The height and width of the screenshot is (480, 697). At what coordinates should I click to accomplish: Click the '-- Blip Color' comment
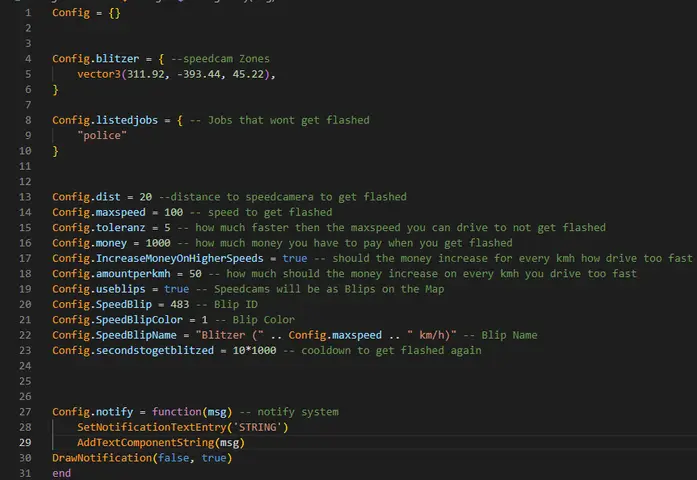point(255,320)
